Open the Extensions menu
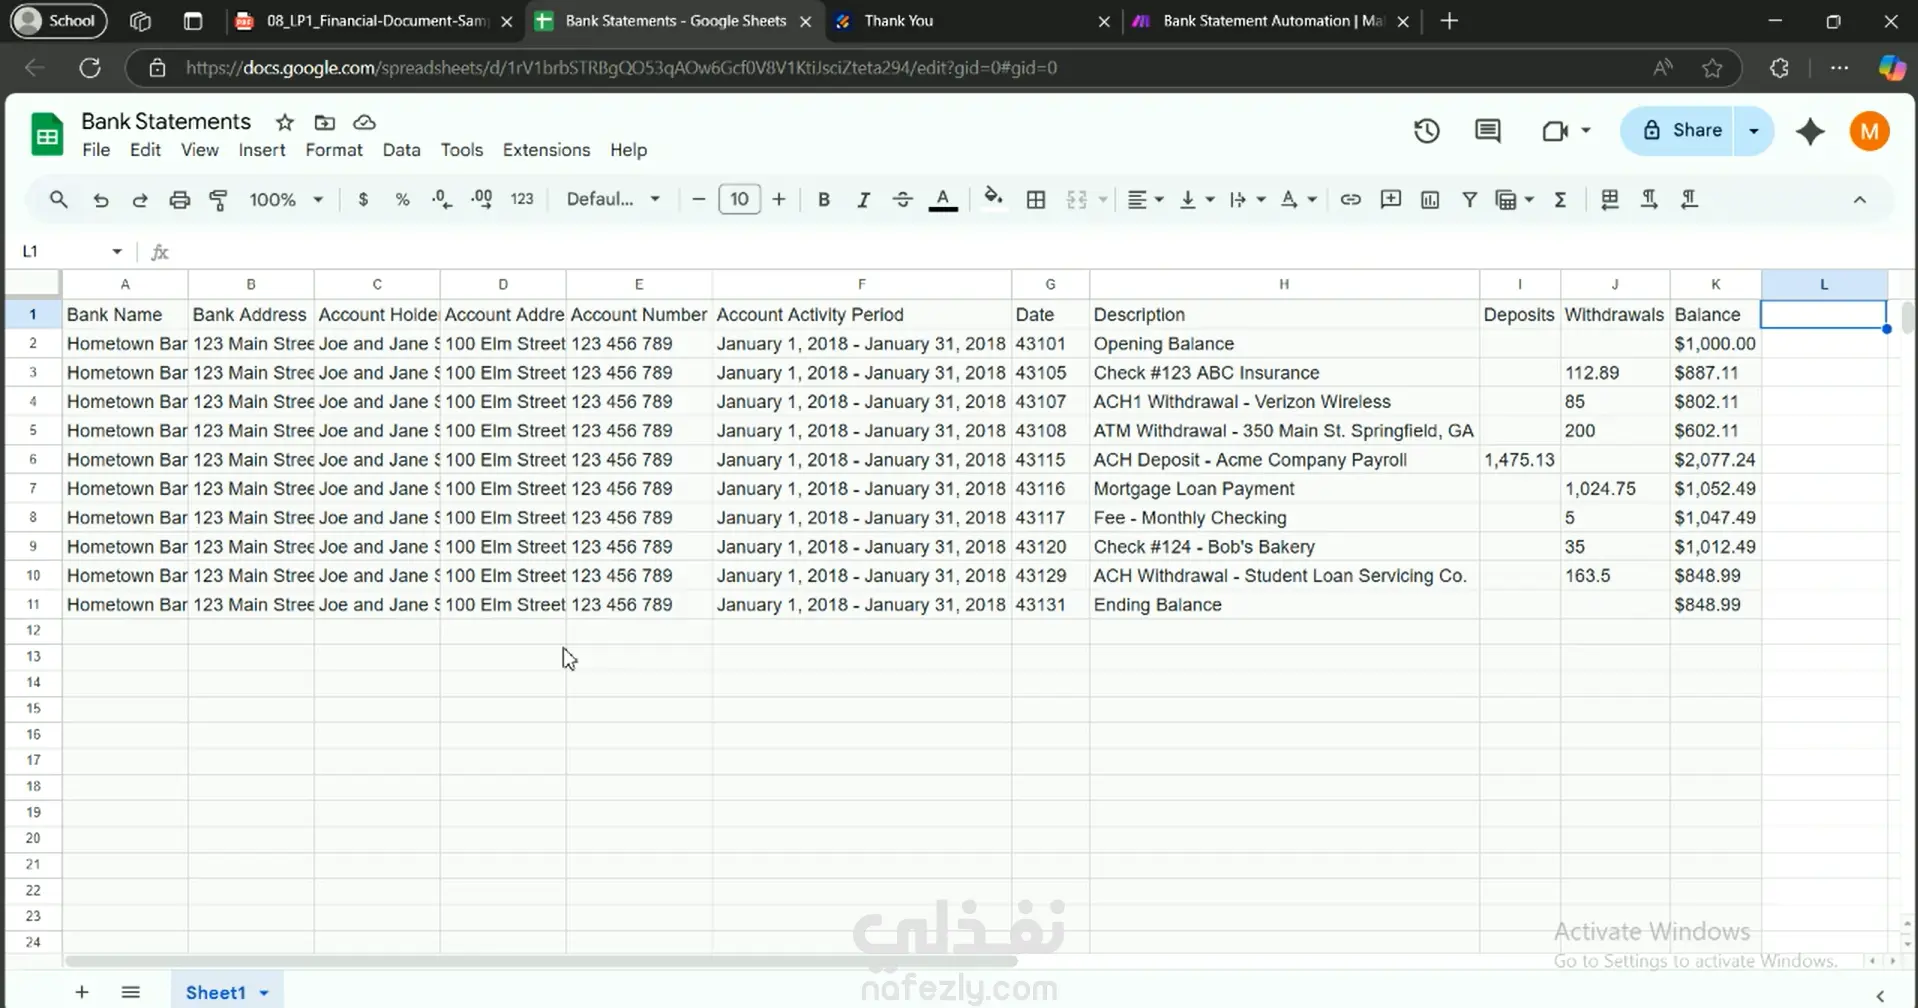1918x1008 pixels. point(546,150)
